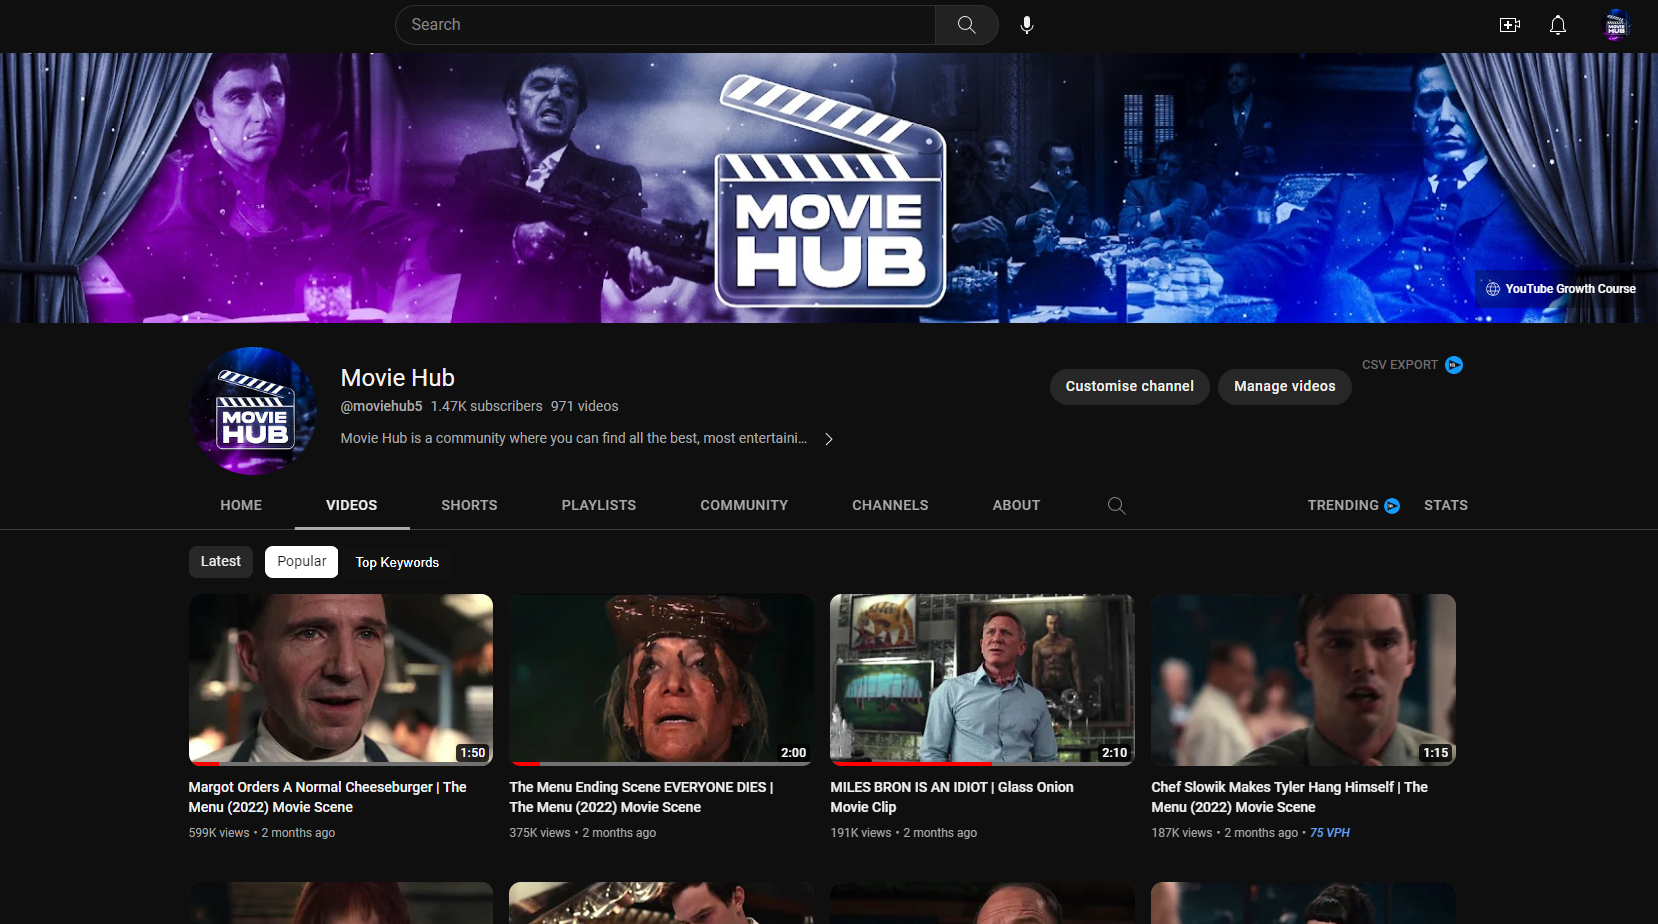Viewport: 1658px width, 924px height.
Task: Open The Menu Ending Scene thumbnail
Action: (661, 680)
